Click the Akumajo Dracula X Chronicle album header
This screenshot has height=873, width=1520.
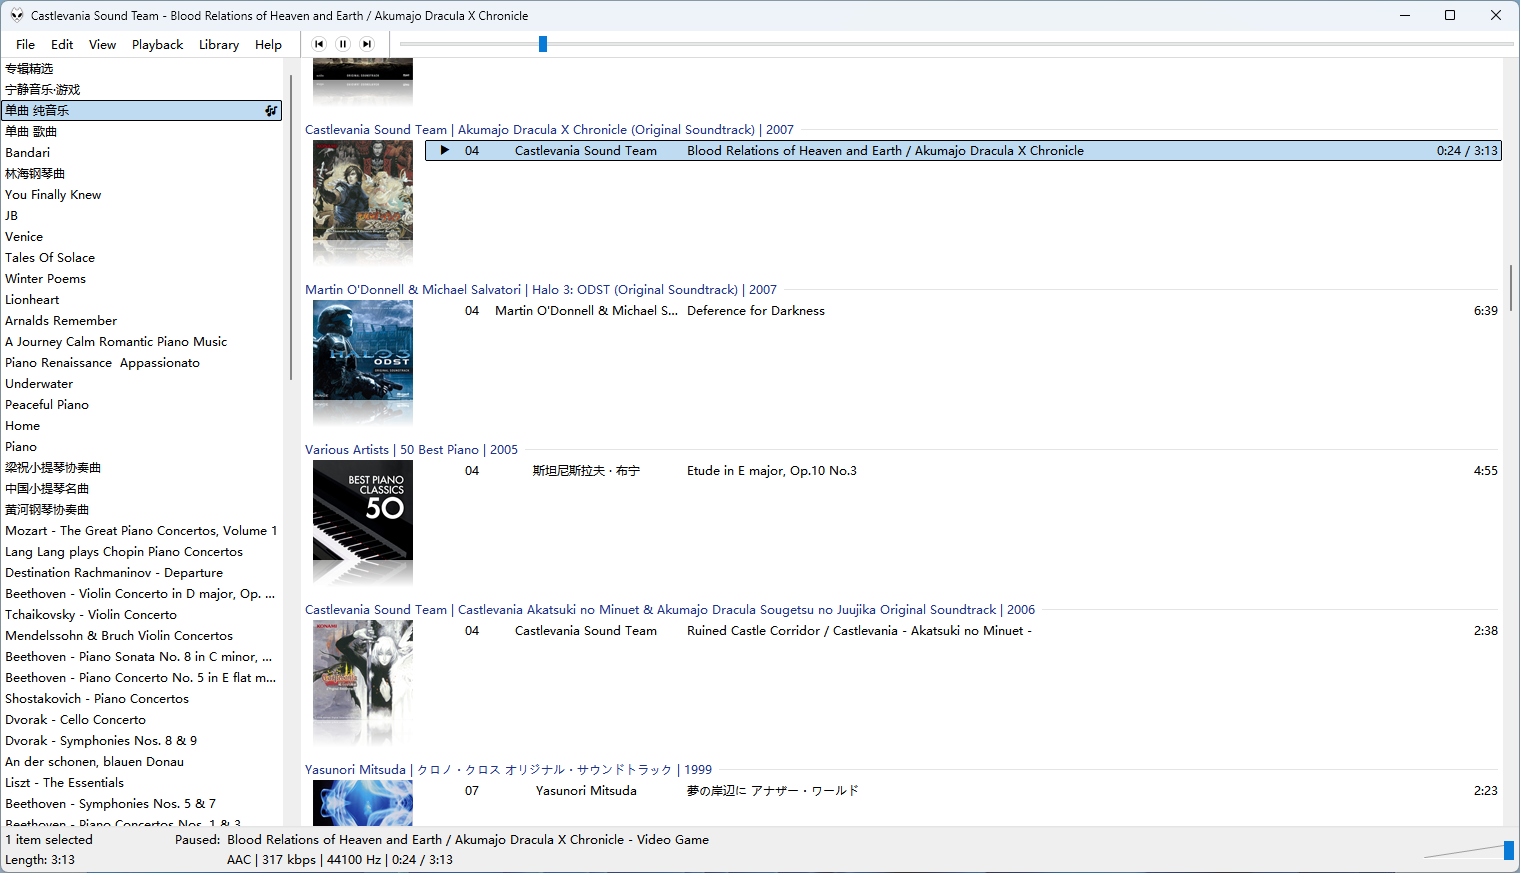549,130
